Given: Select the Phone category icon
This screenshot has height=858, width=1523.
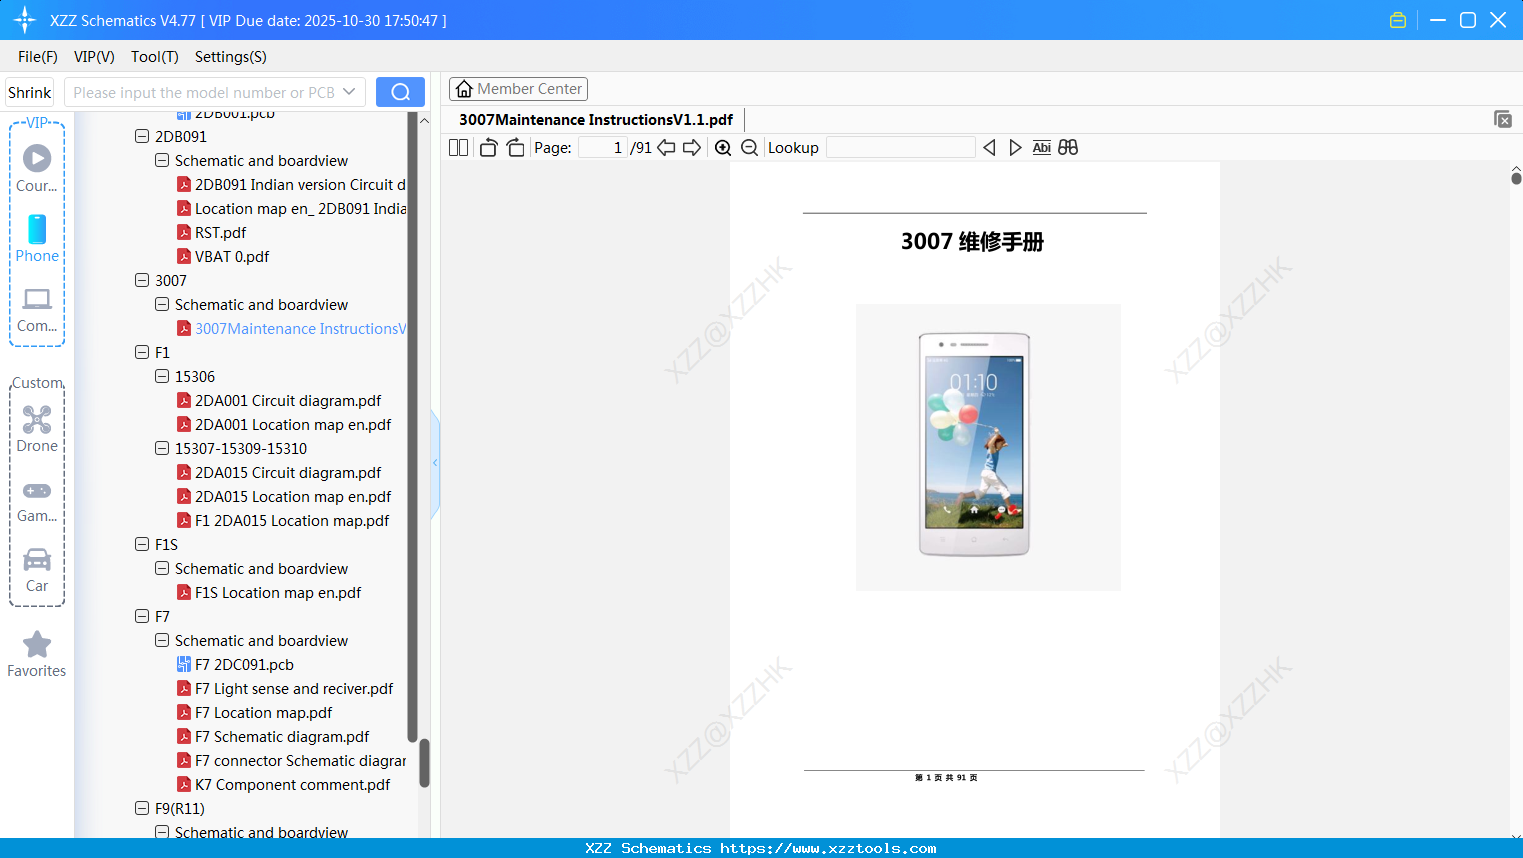Looking at the screenshot, I should (37, 238).
